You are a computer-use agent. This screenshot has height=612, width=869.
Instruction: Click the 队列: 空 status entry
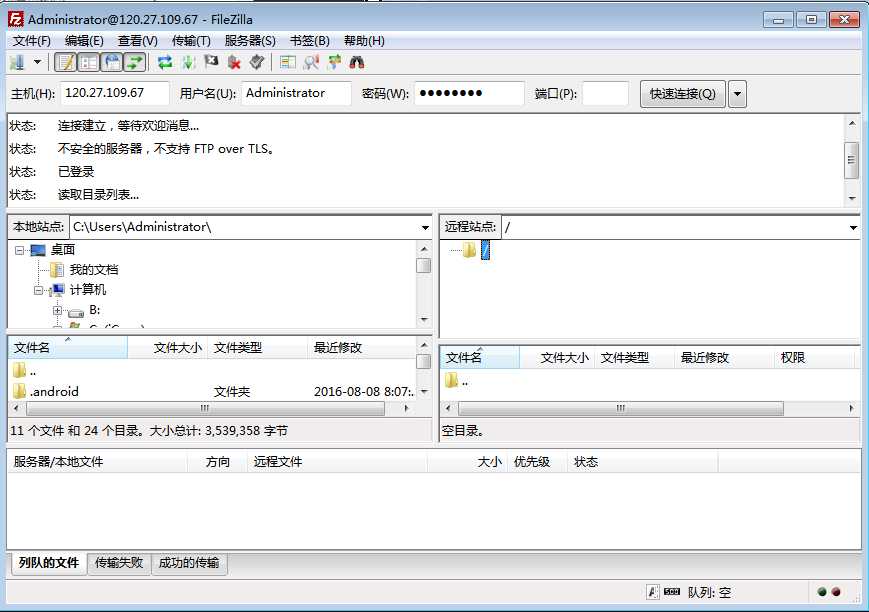(709, 593)
